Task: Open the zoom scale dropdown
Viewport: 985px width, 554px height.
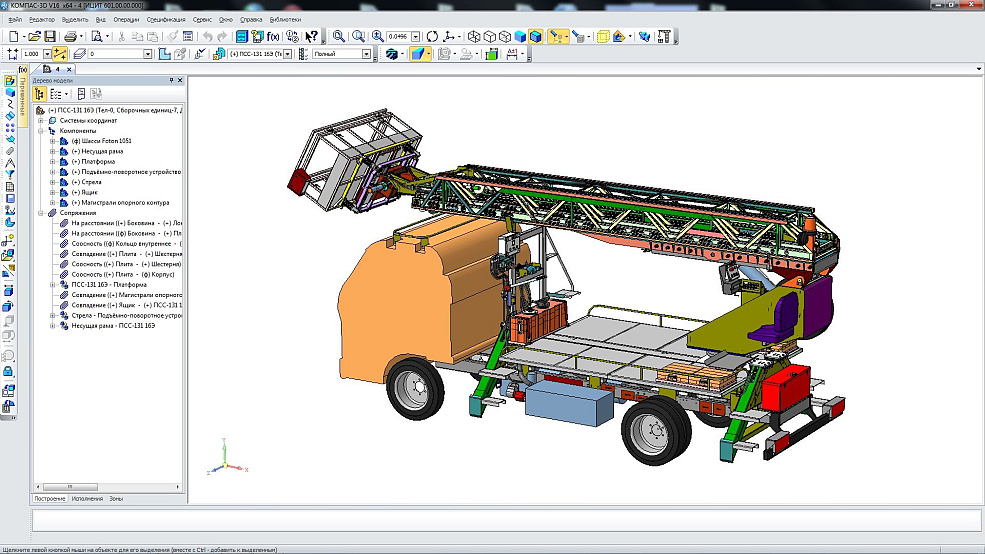Action: [x=417, y=36]
